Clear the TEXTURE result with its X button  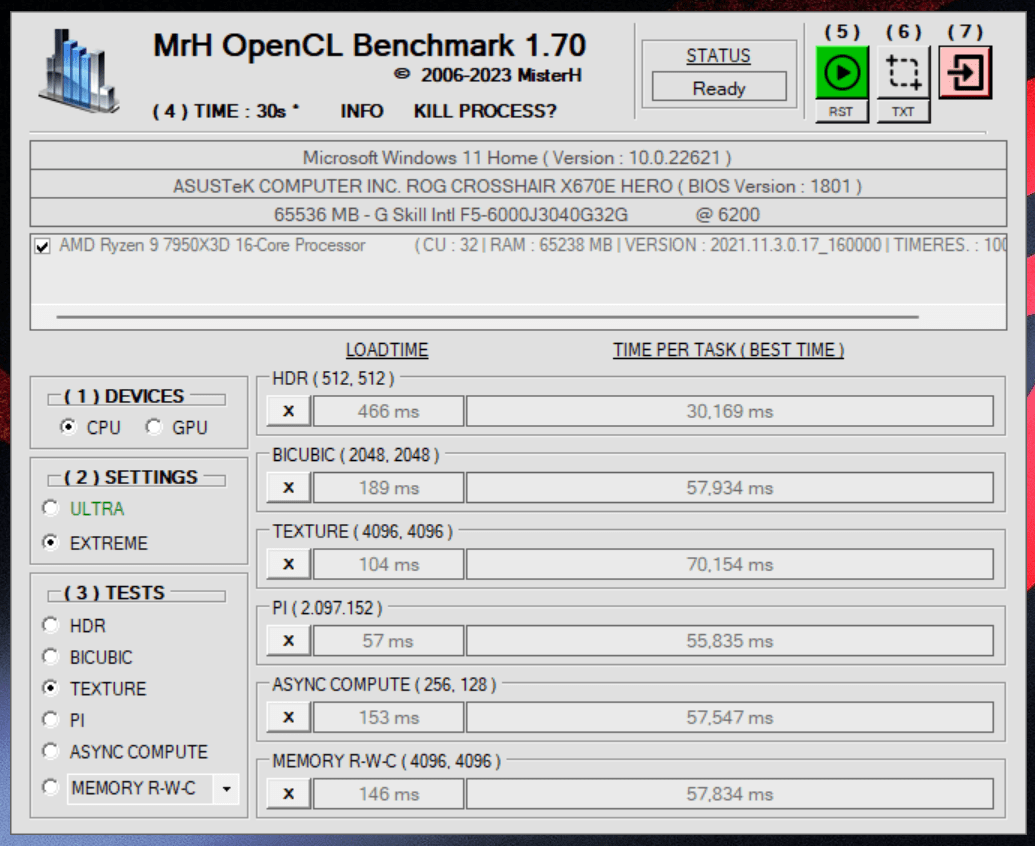click(288, 564)
